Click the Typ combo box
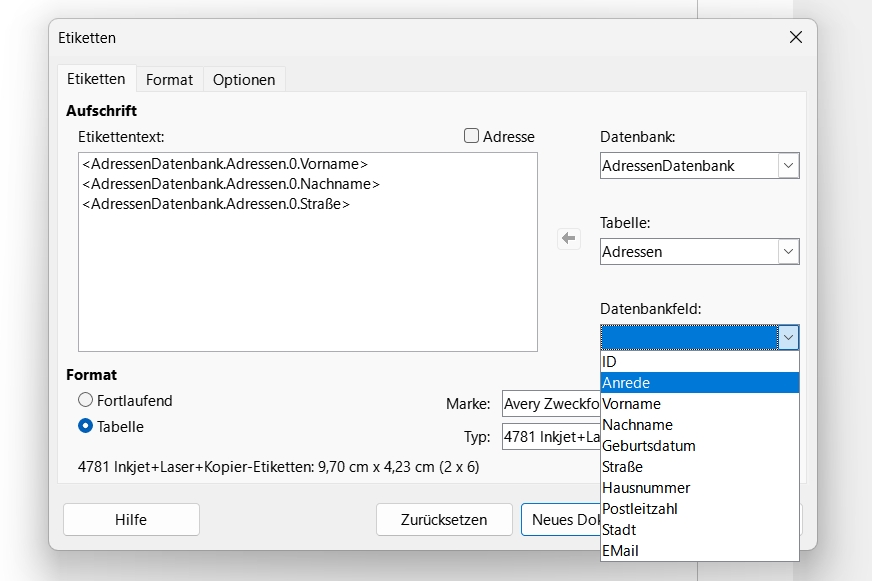 (x=551, y=436)
